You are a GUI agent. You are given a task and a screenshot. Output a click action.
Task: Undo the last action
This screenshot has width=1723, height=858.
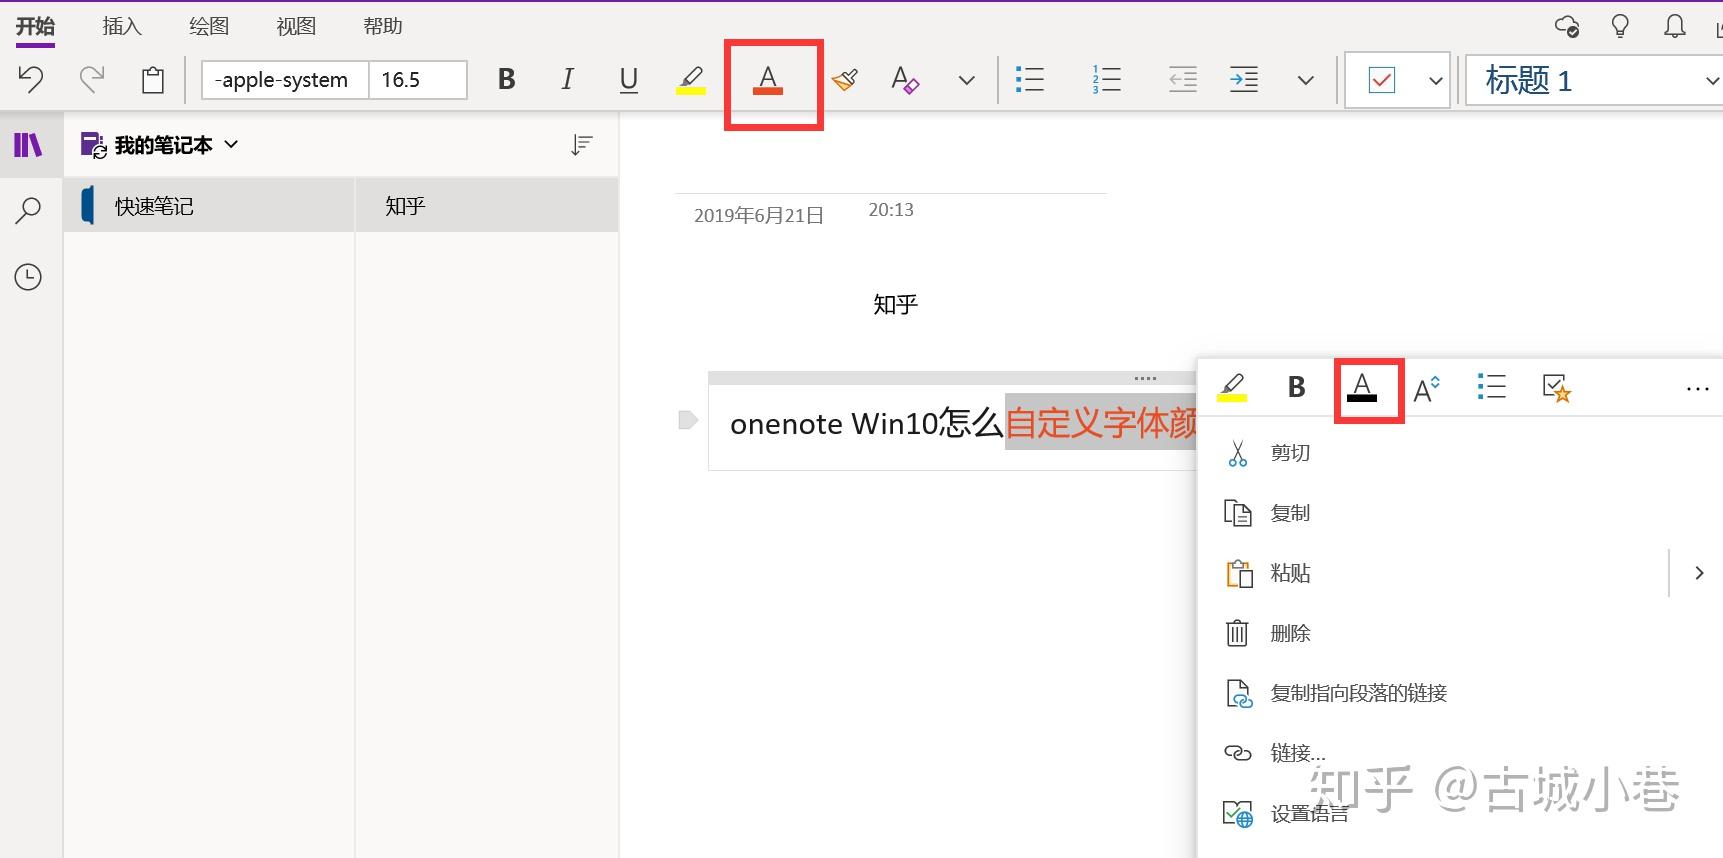click(x=31, y=79)
